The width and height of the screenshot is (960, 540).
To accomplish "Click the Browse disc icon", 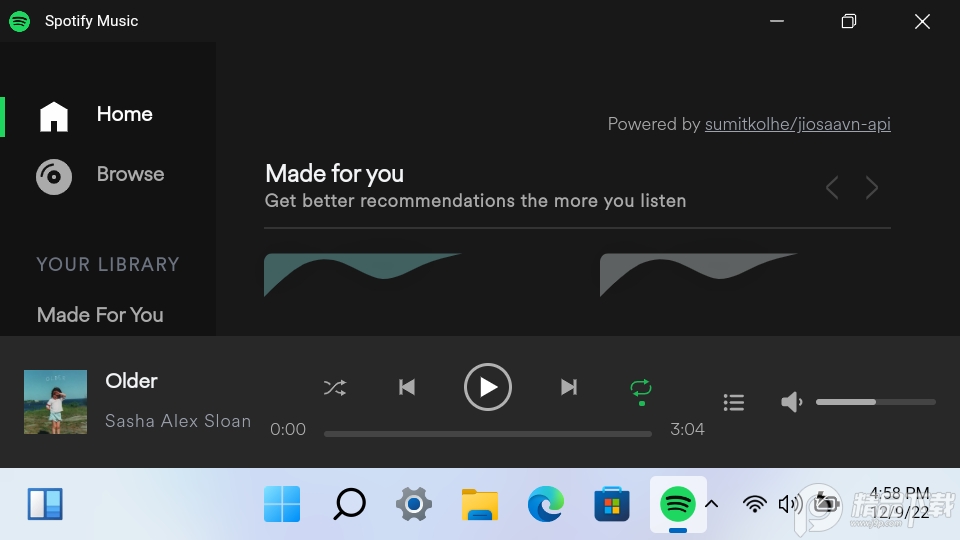I will (54, 176).
